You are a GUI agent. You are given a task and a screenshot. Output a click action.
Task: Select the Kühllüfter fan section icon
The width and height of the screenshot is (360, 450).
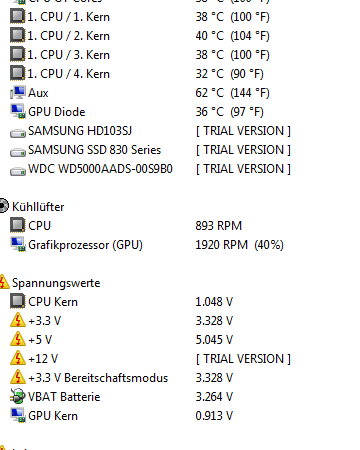[x=4, y=206]
